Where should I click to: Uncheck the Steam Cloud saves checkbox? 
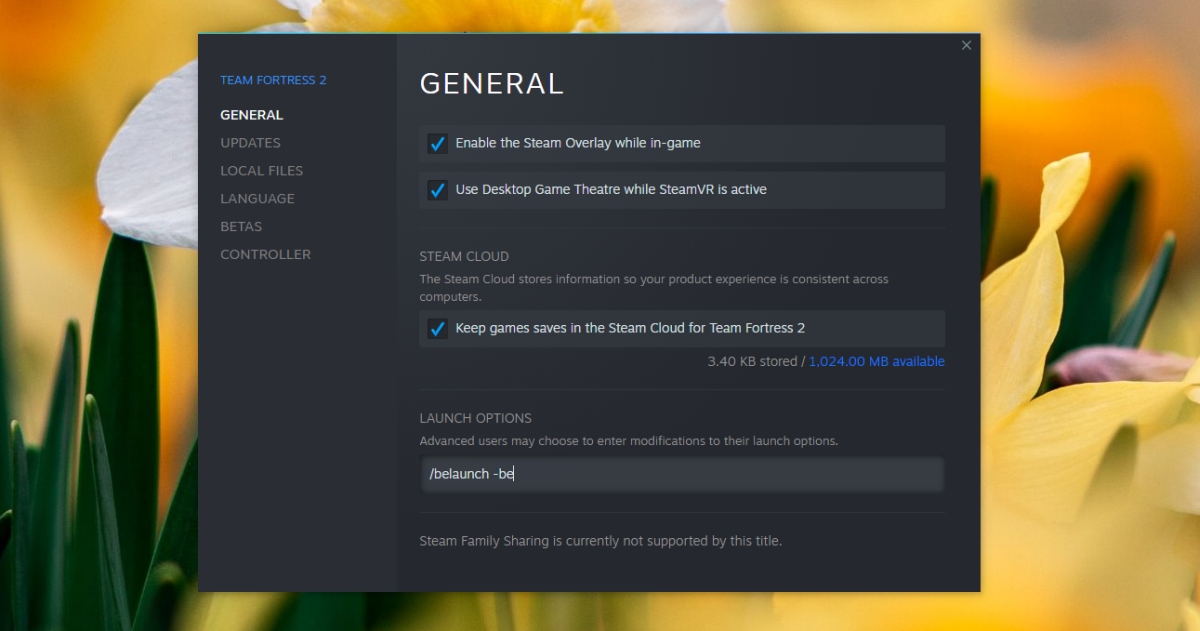(x=437, y=328)
